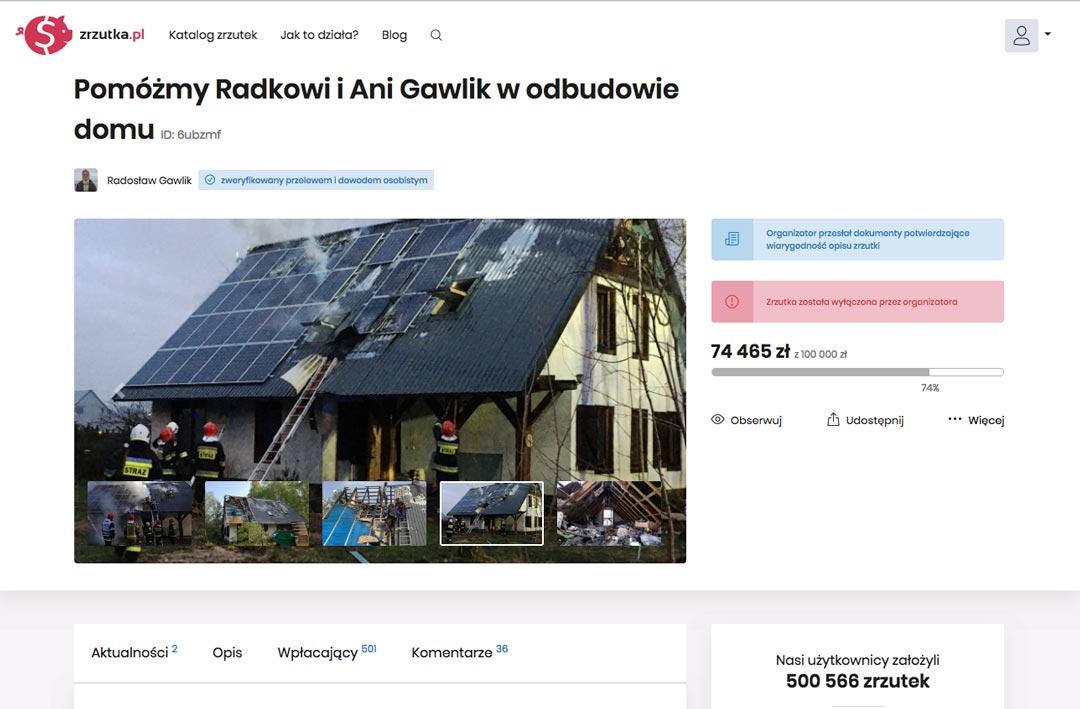Click the Udostępnij share icon
This screenshot has height=709, width=1080.
833,420
